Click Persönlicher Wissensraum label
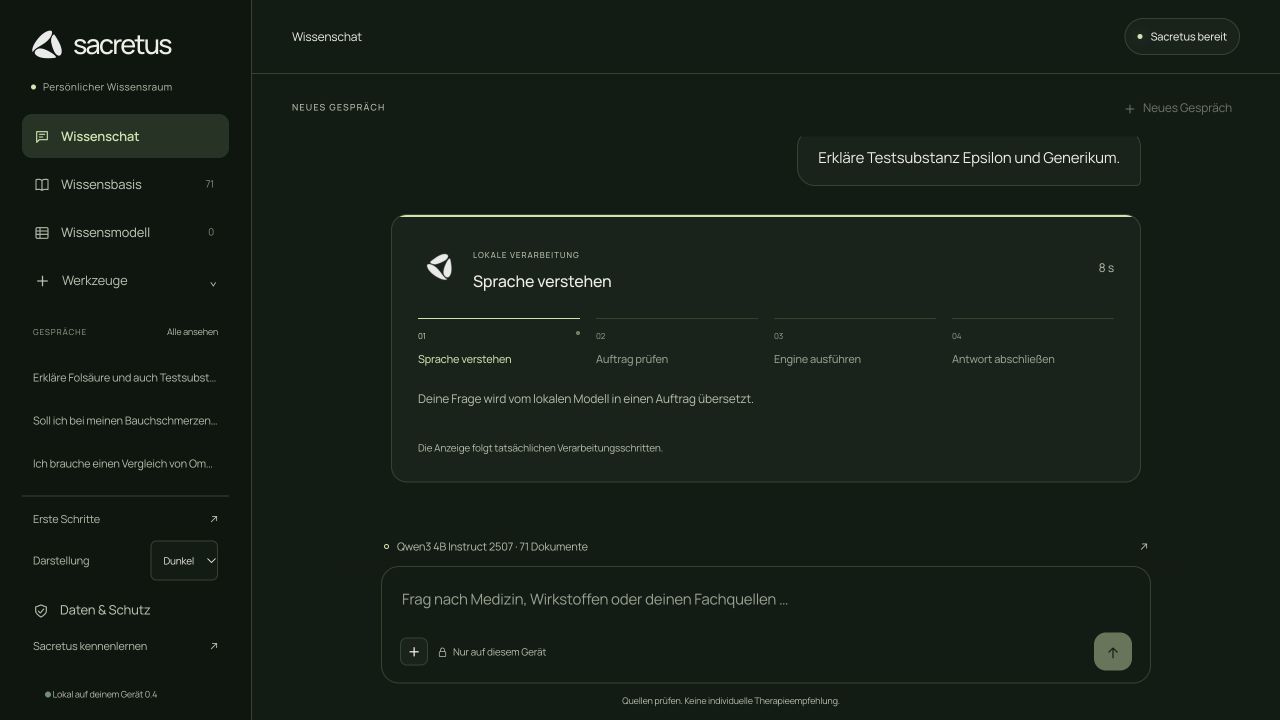The width and height of the screenshot is (1280, 720). [x=107, y=87]
